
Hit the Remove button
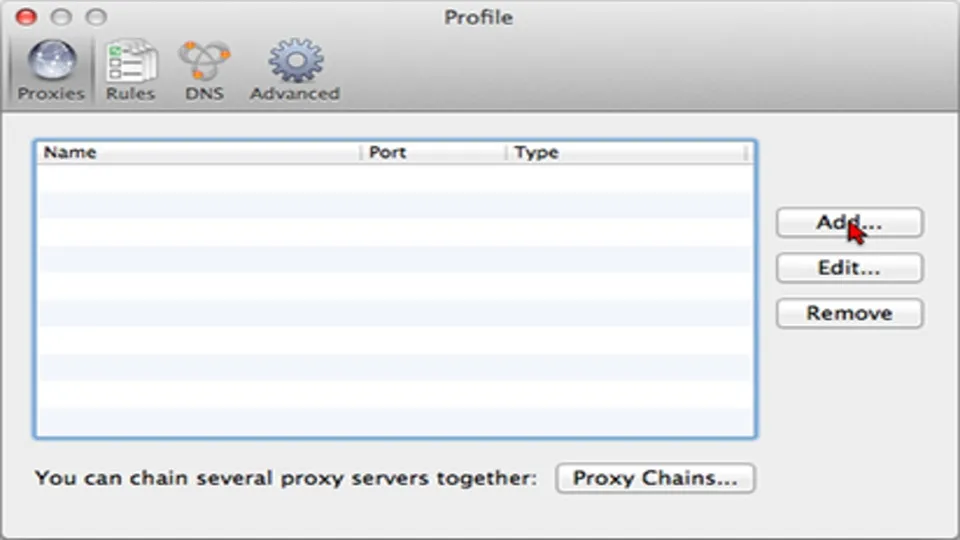click(849, 313)
